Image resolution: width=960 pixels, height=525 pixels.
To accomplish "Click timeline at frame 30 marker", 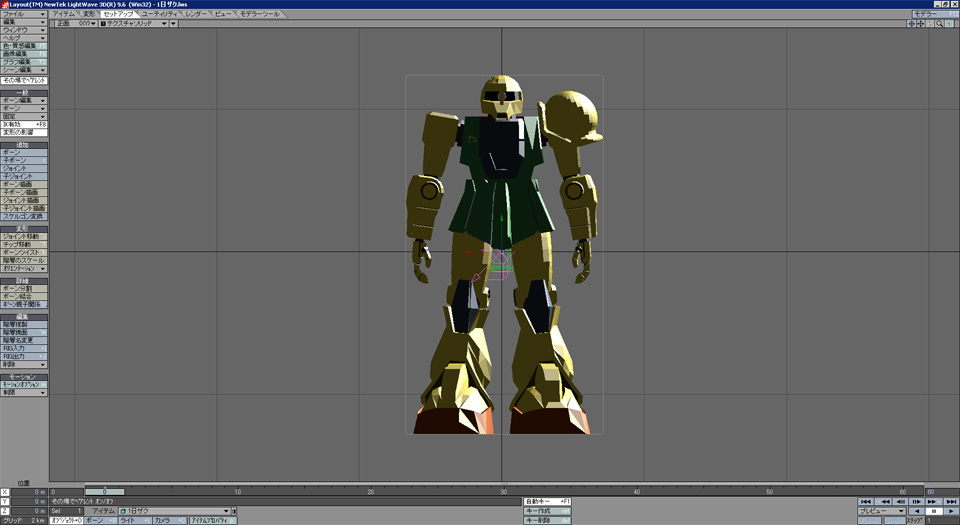I will pos(504,491).
